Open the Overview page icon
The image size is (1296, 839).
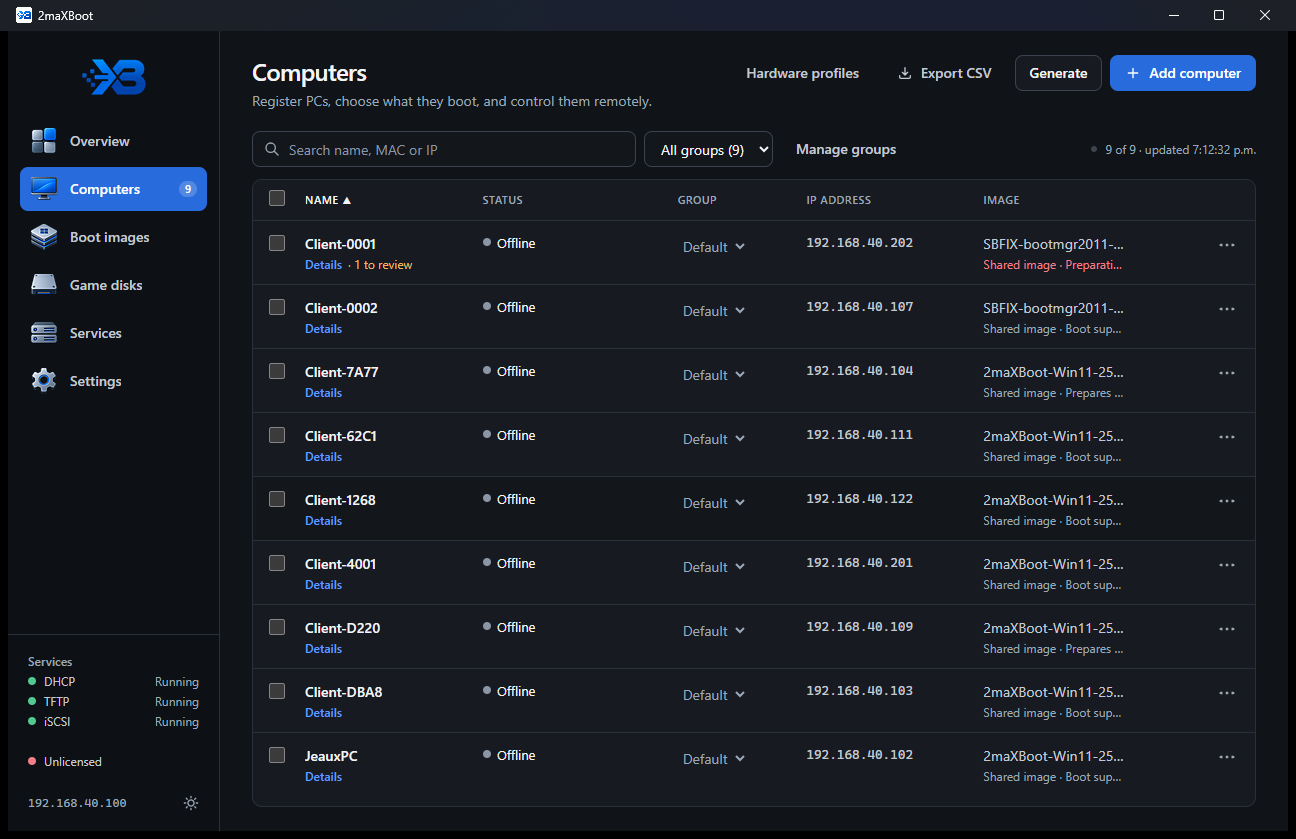click(44, 141)
